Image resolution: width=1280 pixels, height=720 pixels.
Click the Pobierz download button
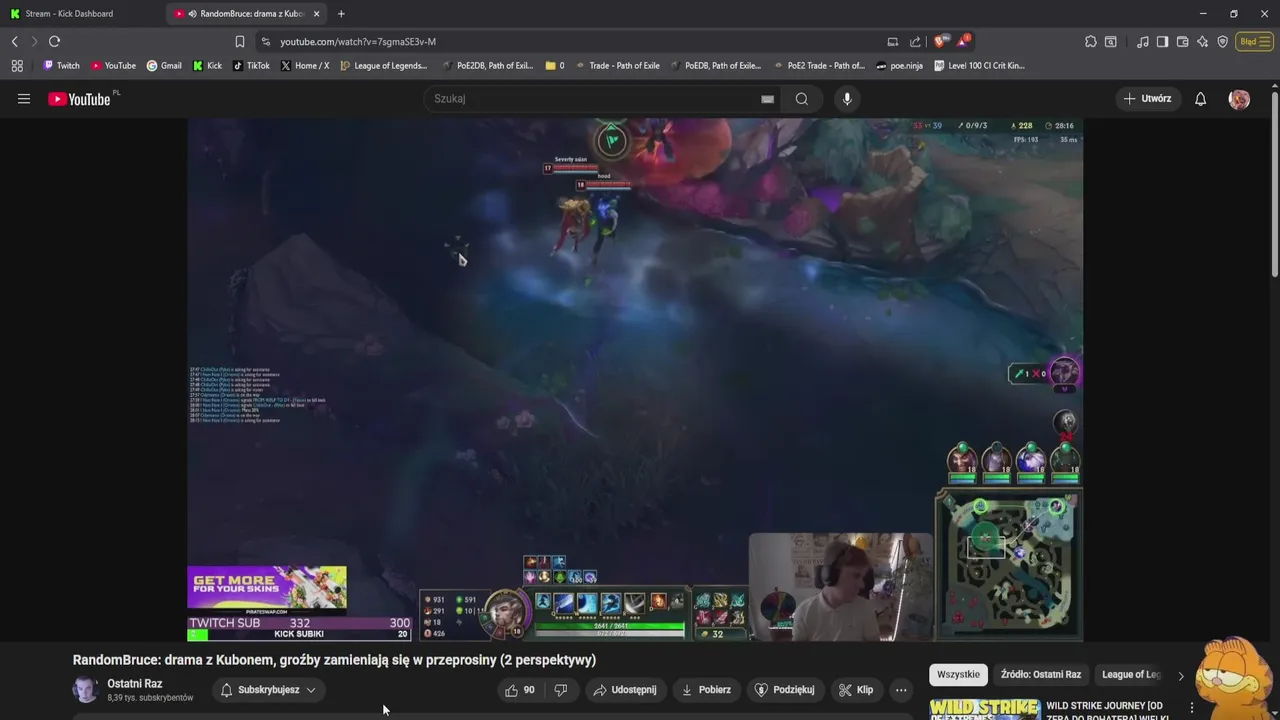point(706,690)
